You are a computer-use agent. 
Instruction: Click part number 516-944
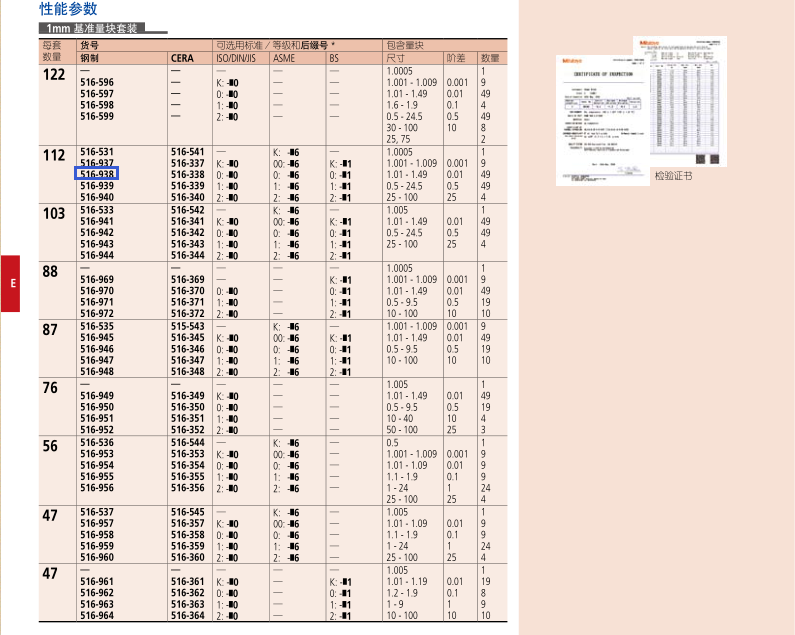[x=97, y=255]
